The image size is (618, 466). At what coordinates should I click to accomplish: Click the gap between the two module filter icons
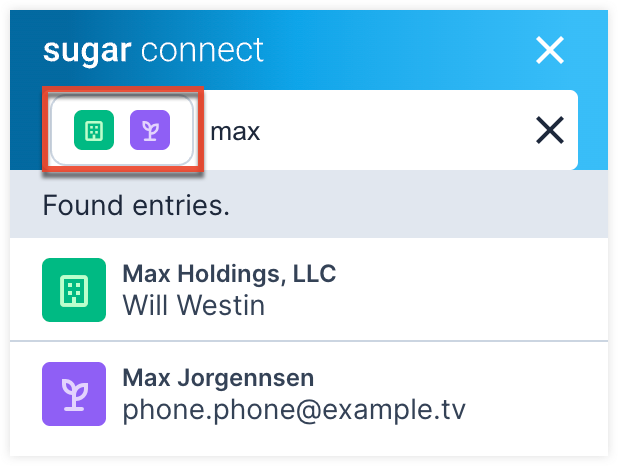(122, 130)
